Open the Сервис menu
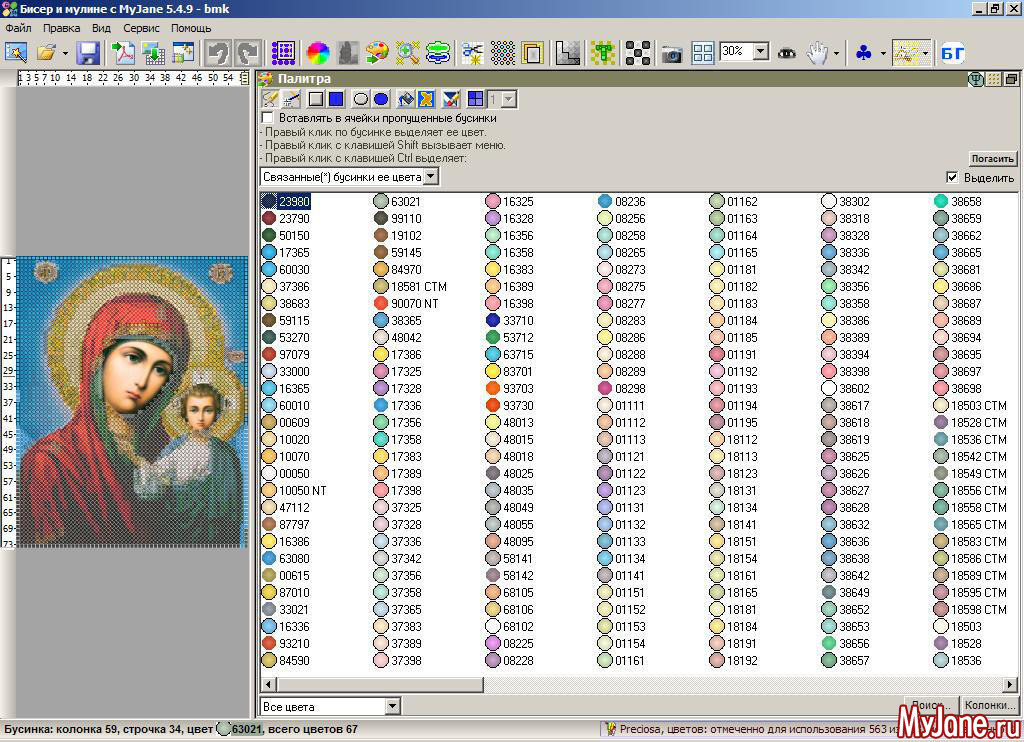 [x=141, y=29]
